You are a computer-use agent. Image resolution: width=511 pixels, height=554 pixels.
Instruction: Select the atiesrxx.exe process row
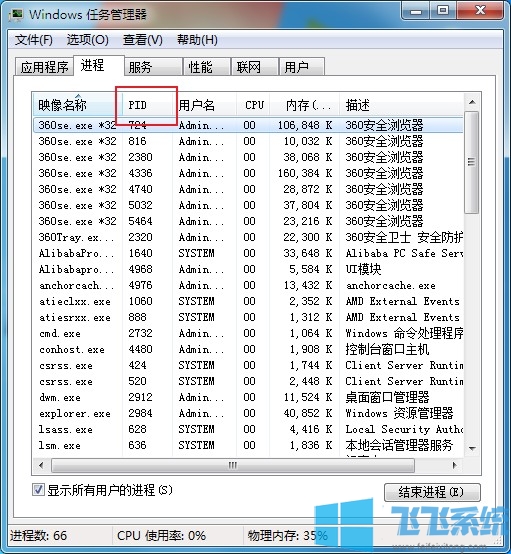click(248, 317)
